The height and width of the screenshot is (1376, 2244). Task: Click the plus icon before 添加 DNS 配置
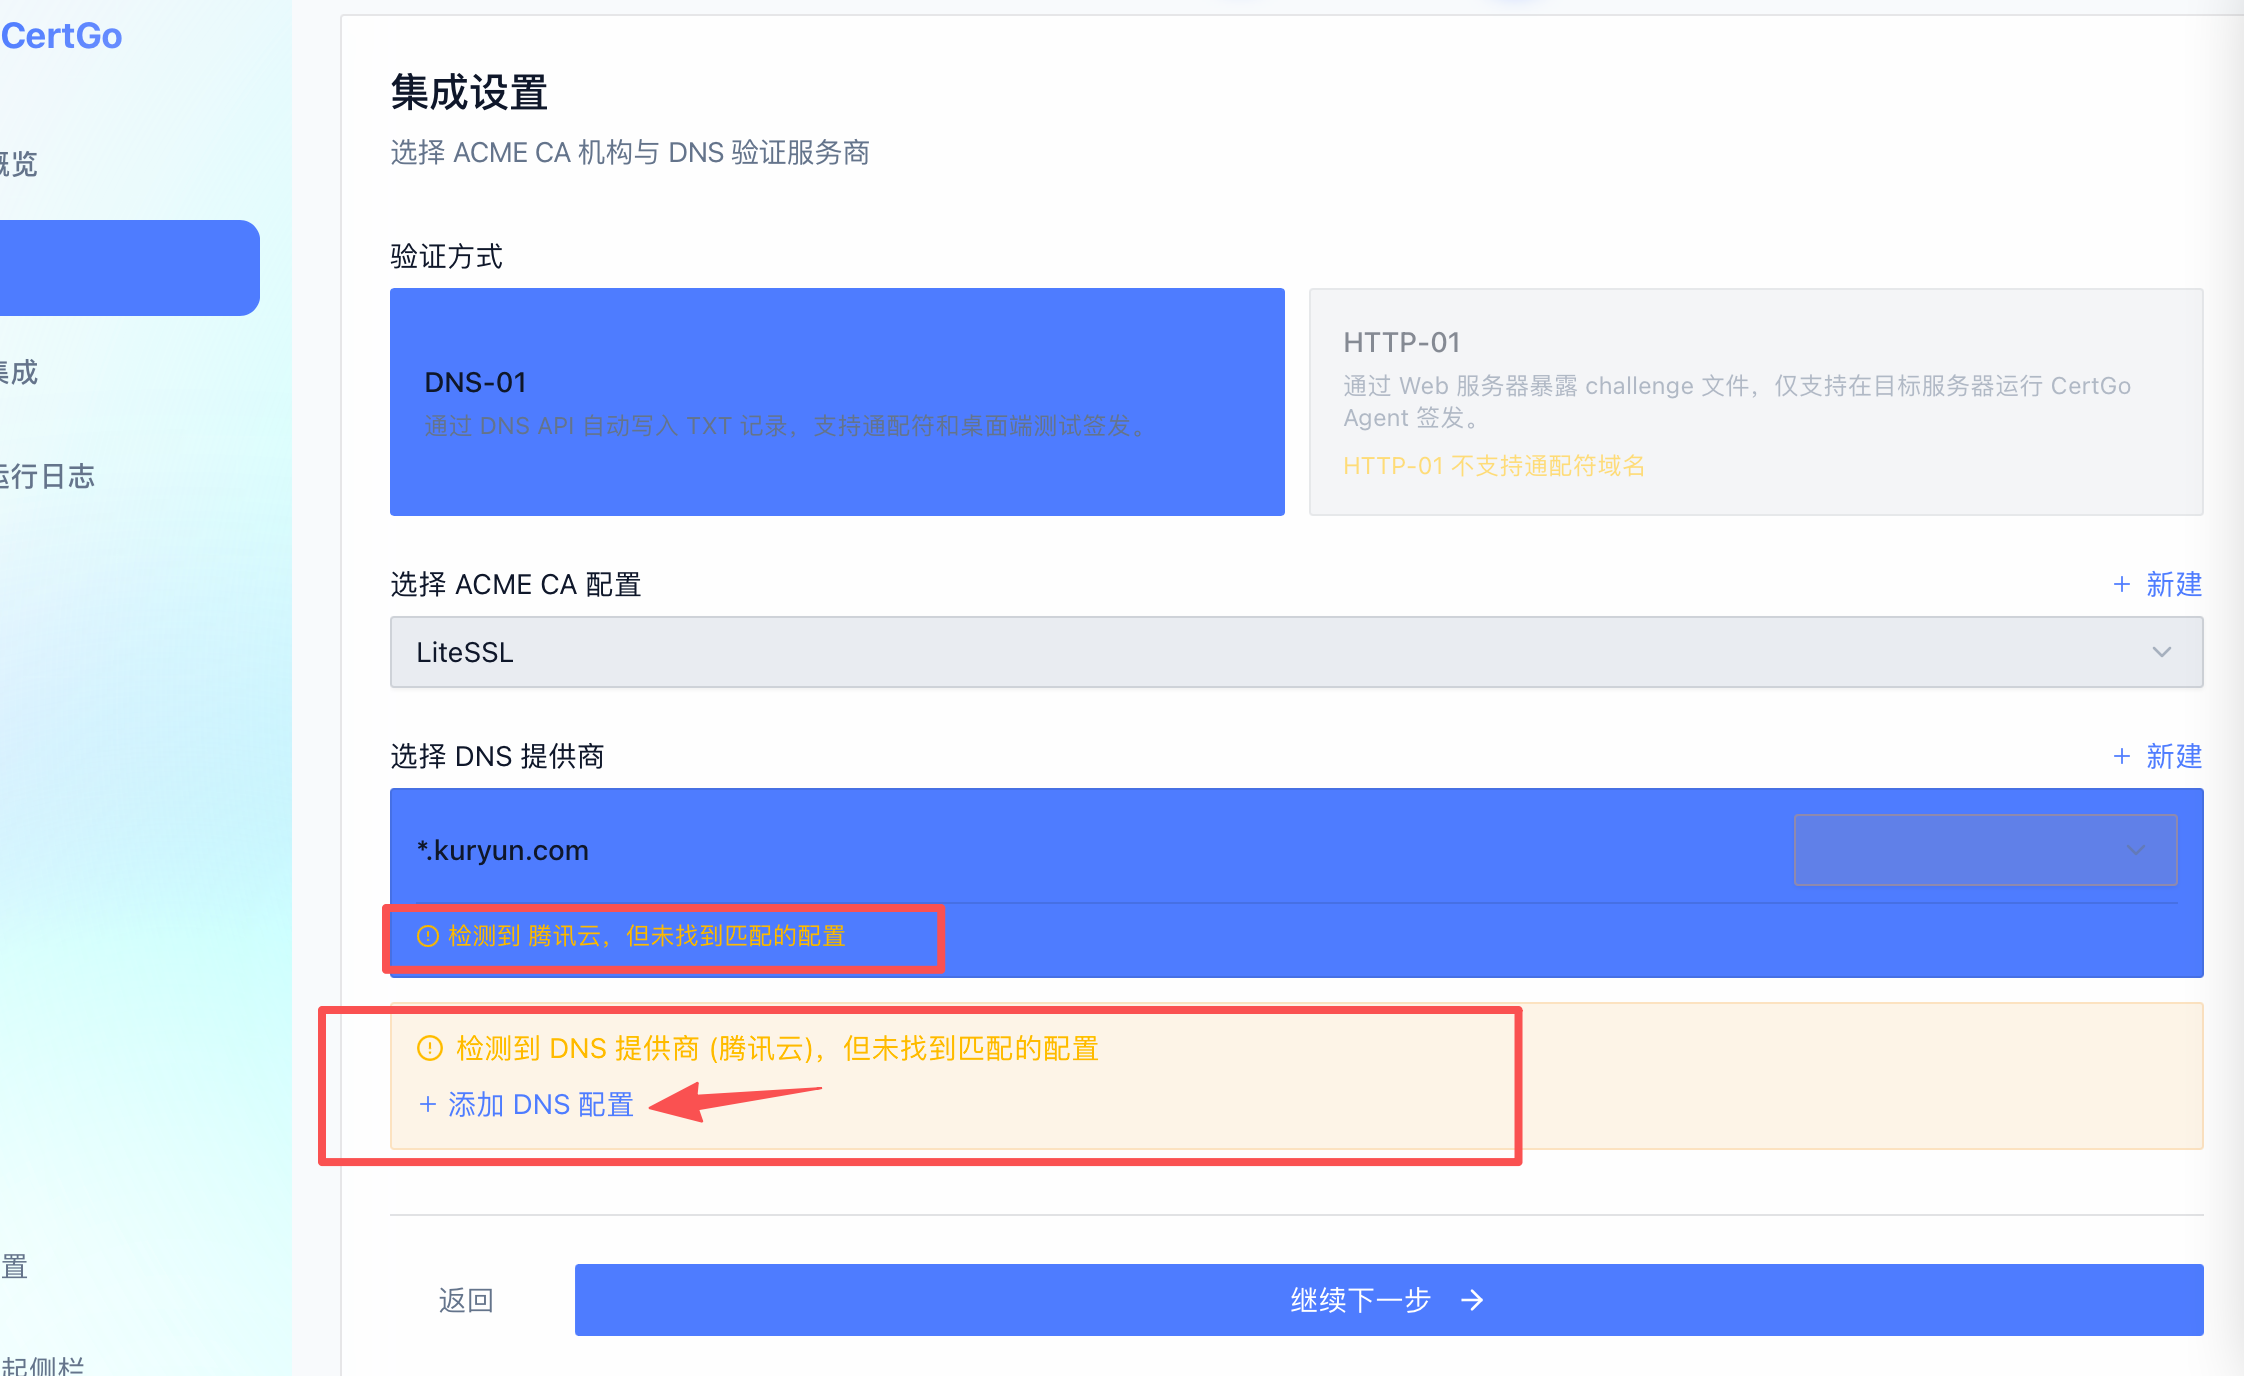pos(428,1104)
